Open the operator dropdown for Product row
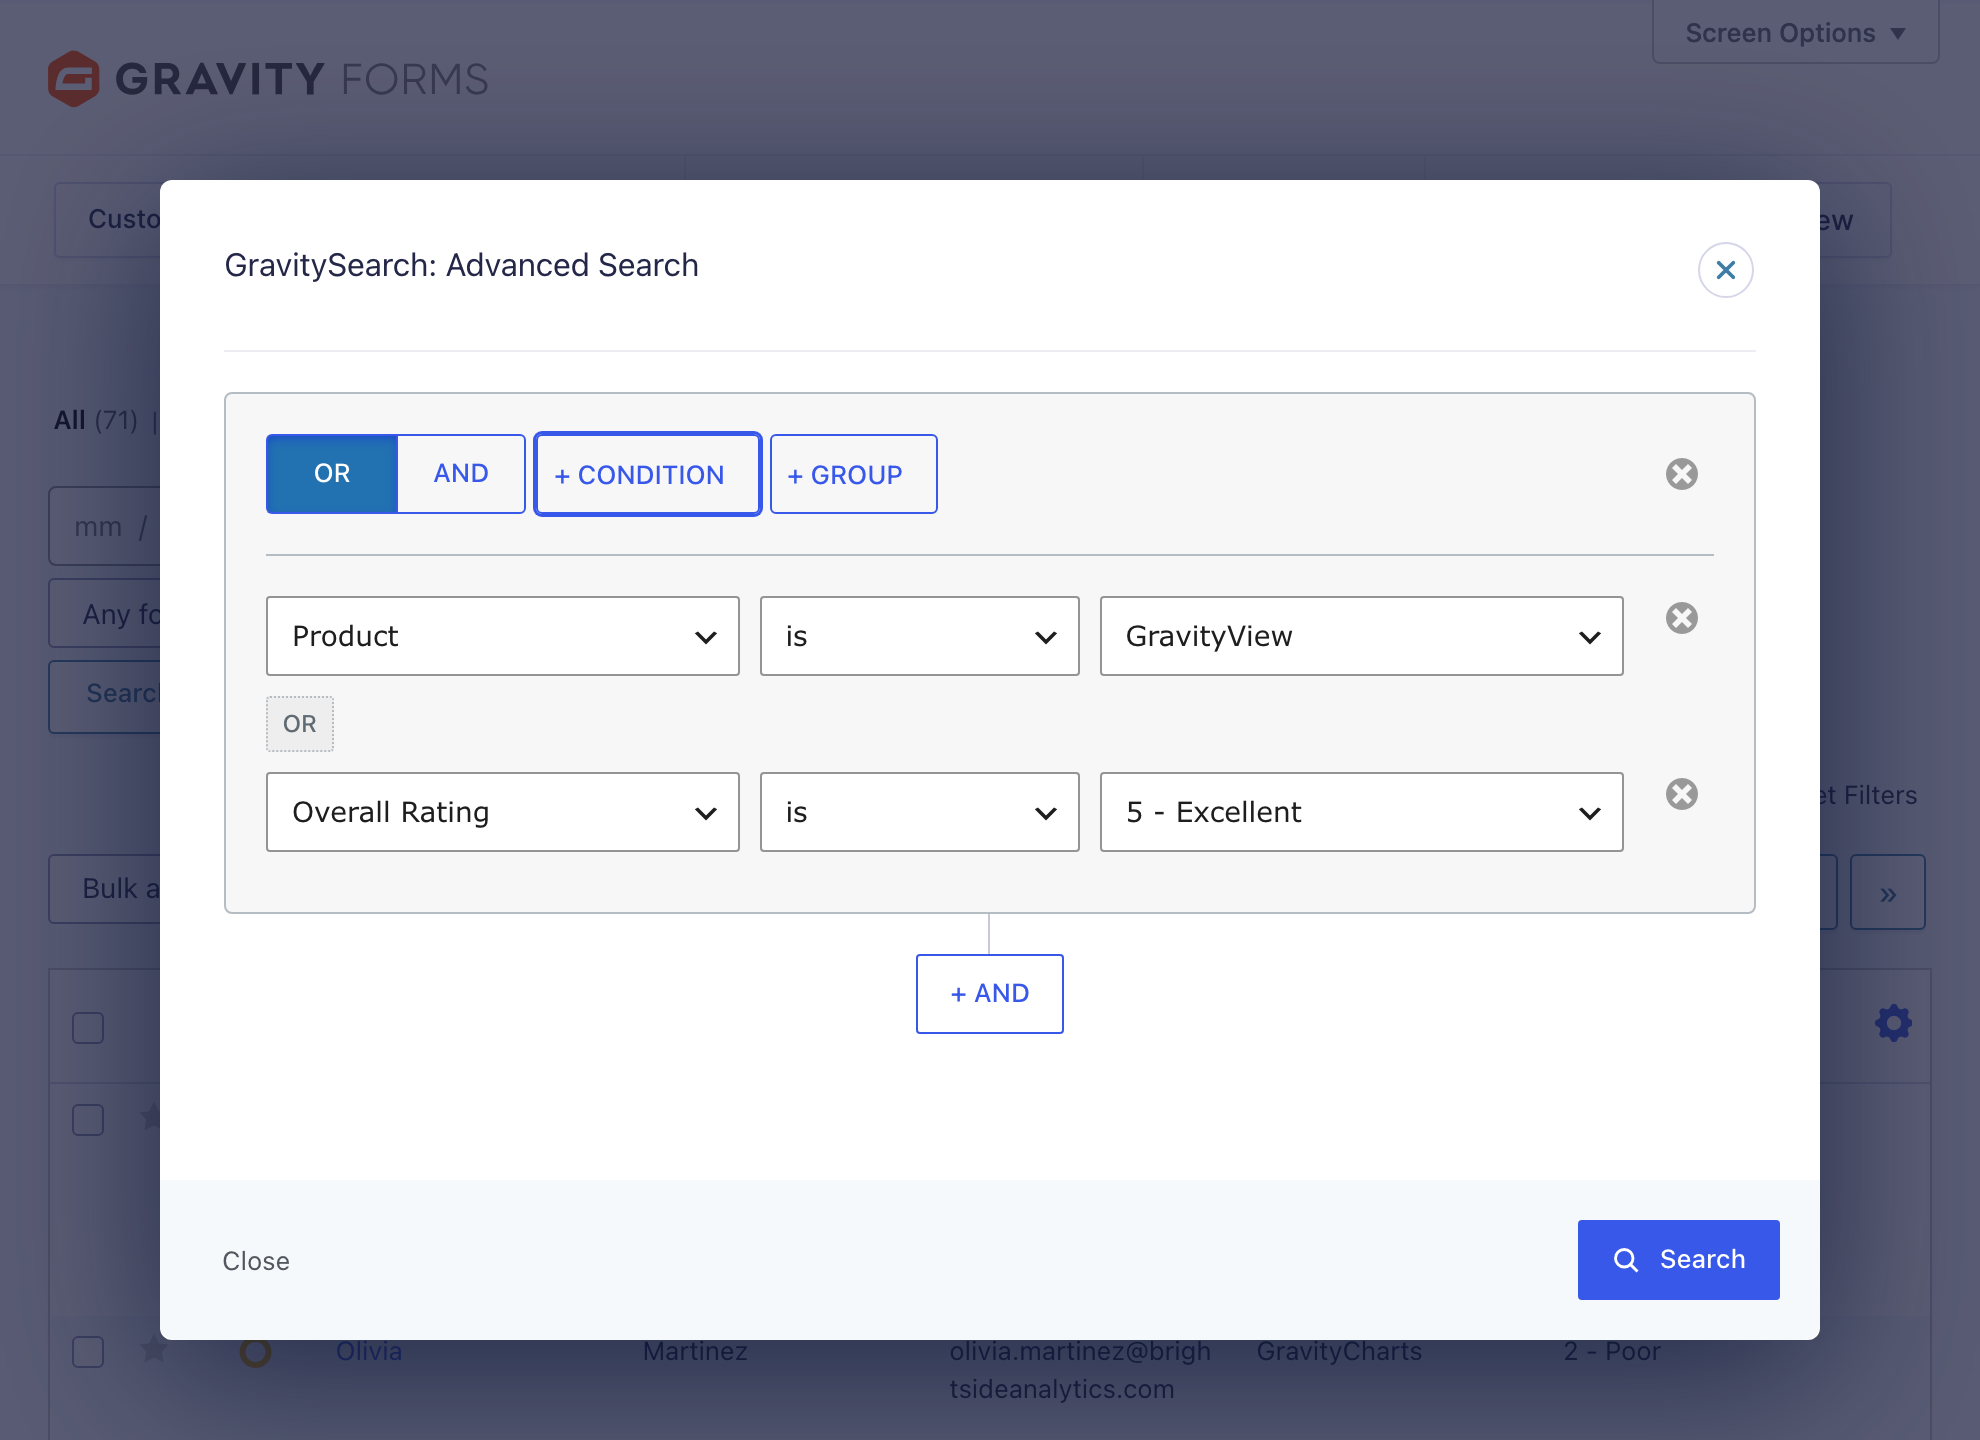1980x1440 pixels. pyautogui.click(x=920, y=636)
